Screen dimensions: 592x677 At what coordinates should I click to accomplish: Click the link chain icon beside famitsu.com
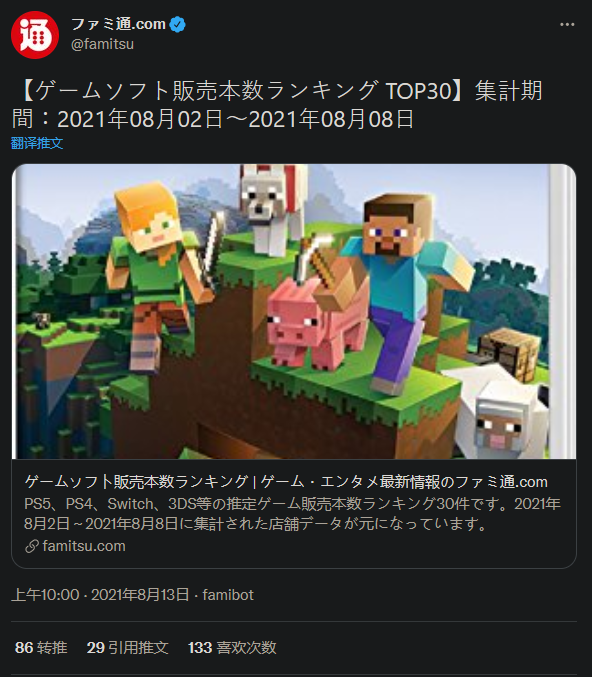(x=32, y=546)
